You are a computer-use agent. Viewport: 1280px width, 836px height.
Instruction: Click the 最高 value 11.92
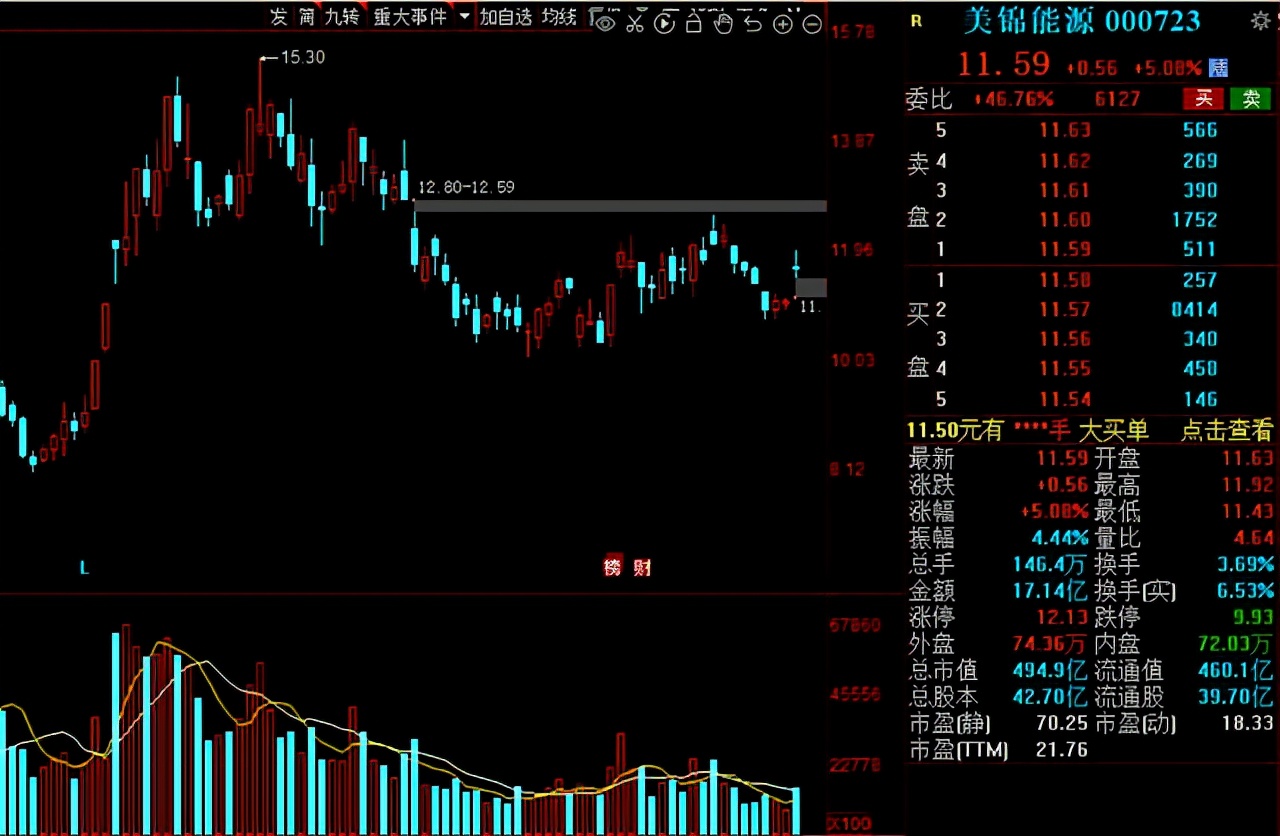[1249, 486]
